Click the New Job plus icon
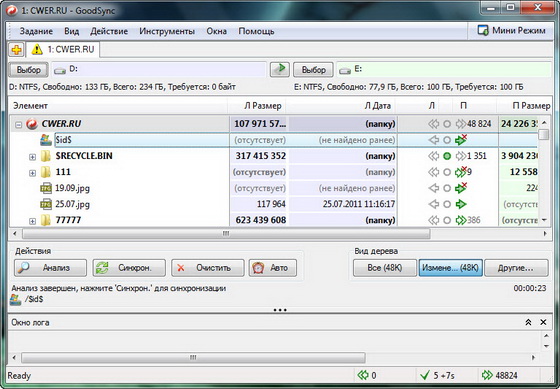The image size is (560, 389). [16, 50]
